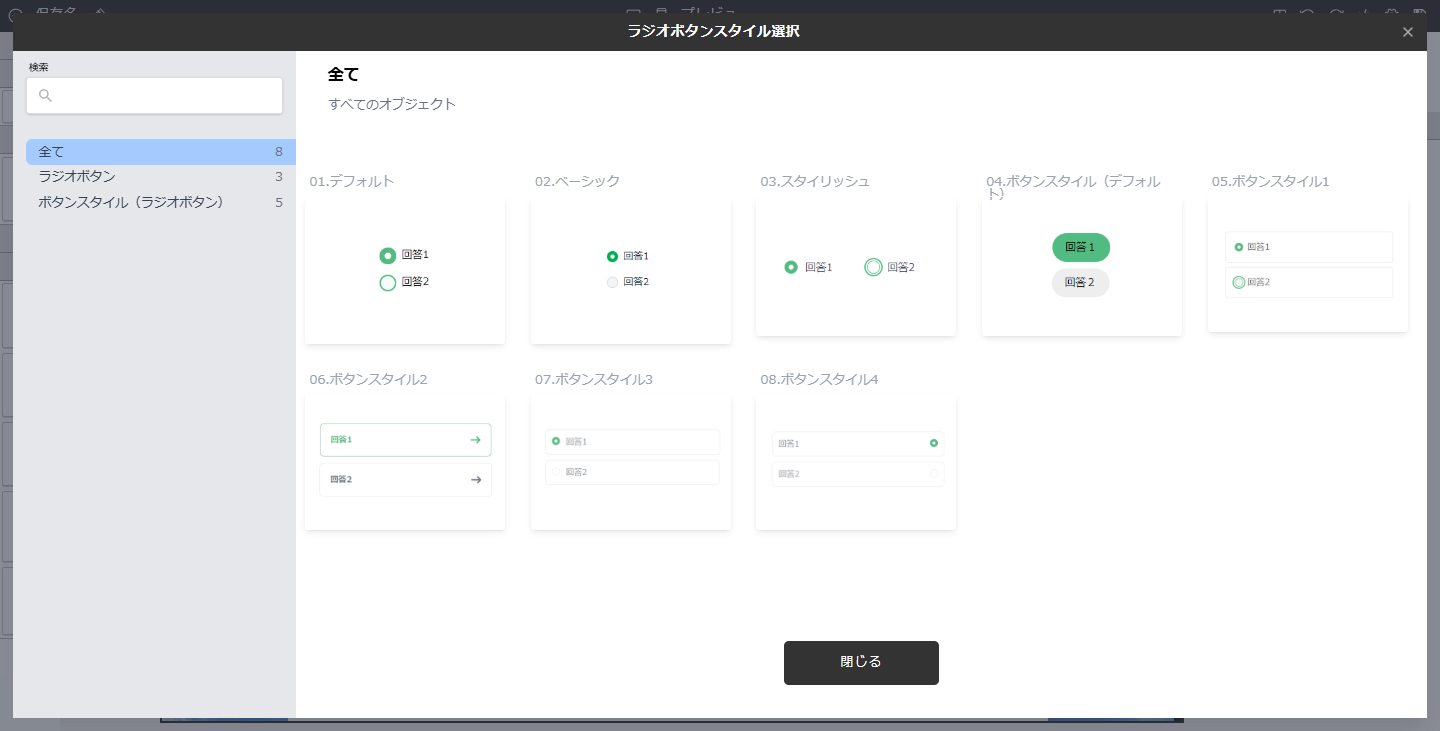Pick the 03.スタイリッシュ style card
This screenshot has width=1440, height=731.
(856, 267)
